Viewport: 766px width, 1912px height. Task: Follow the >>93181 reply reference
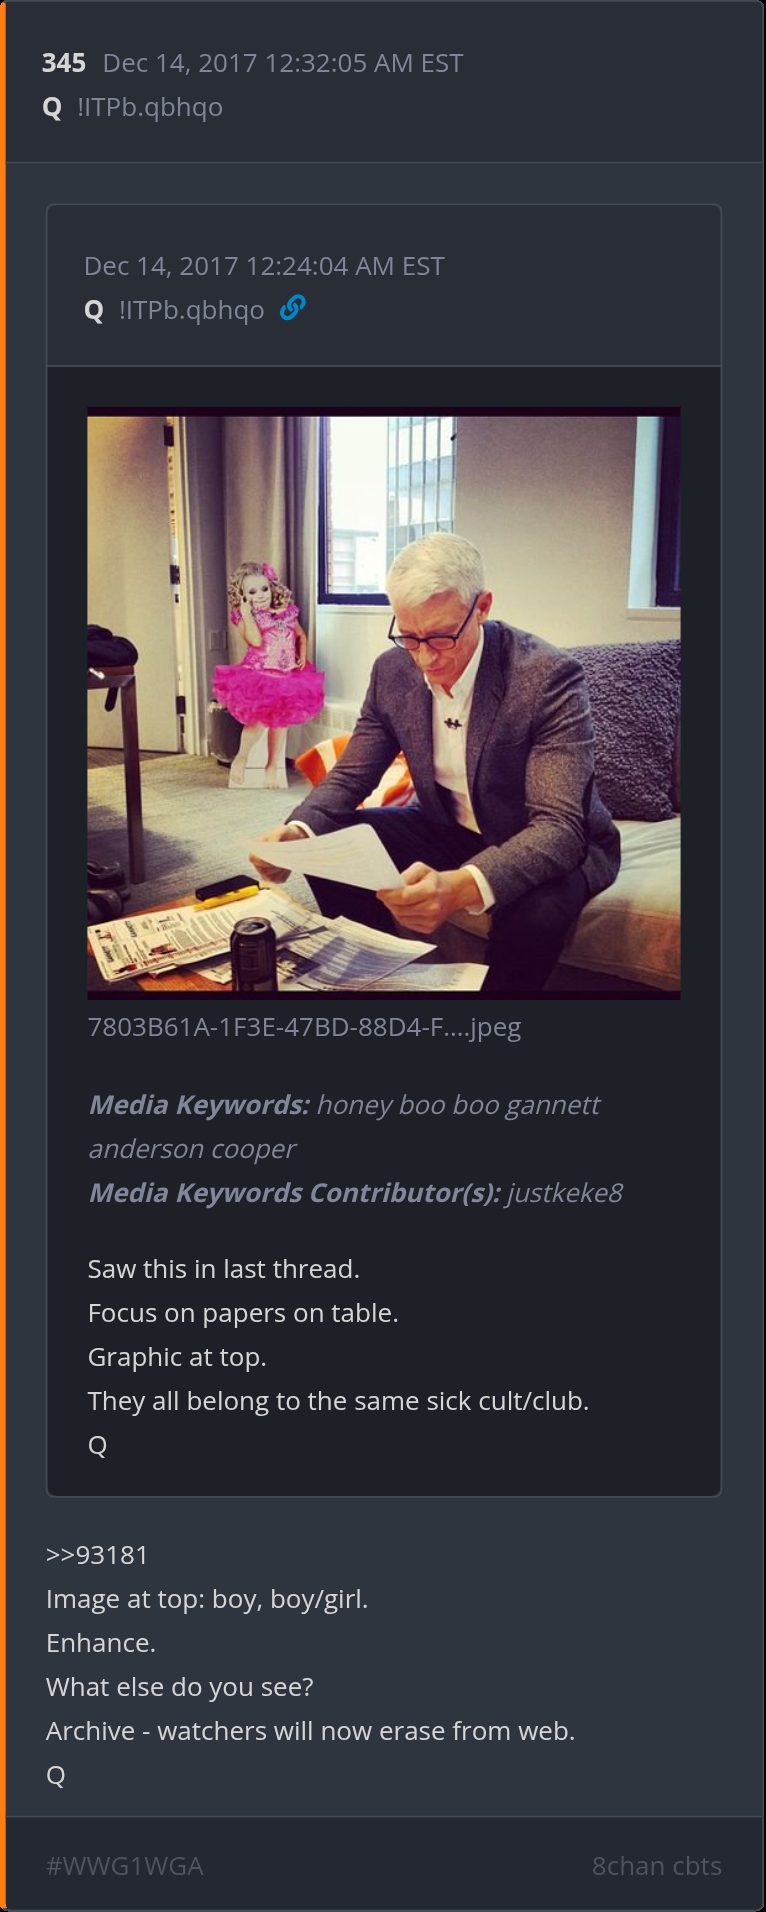tap(97, 1555)
